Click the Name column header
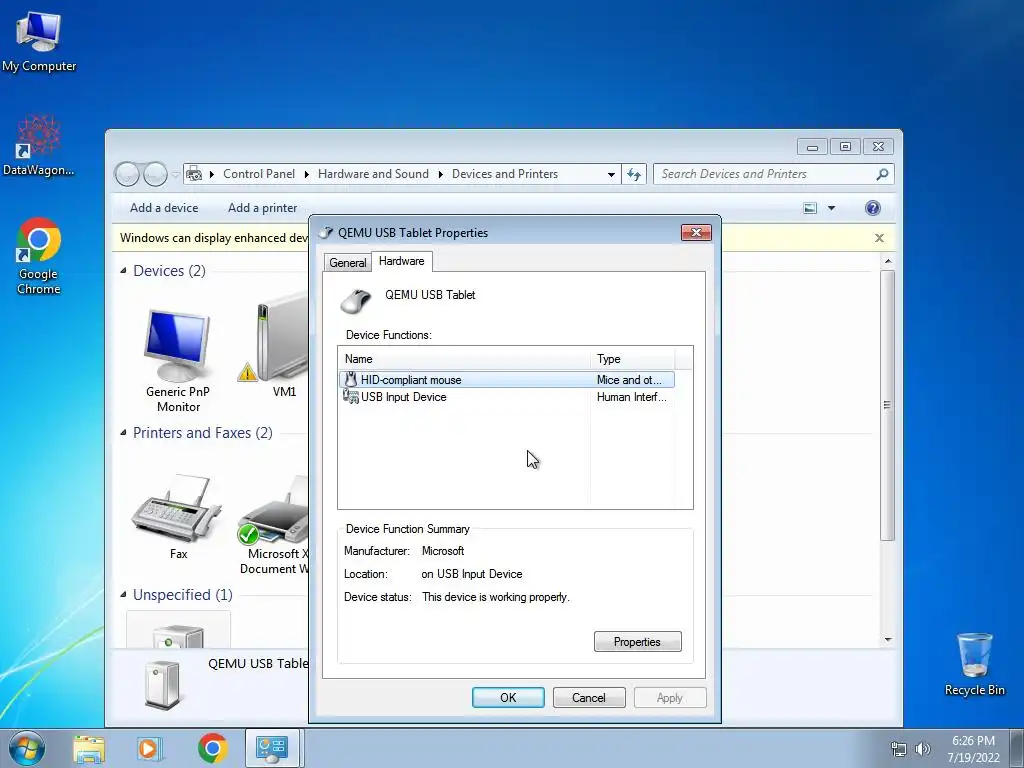 tap(464, 359)
